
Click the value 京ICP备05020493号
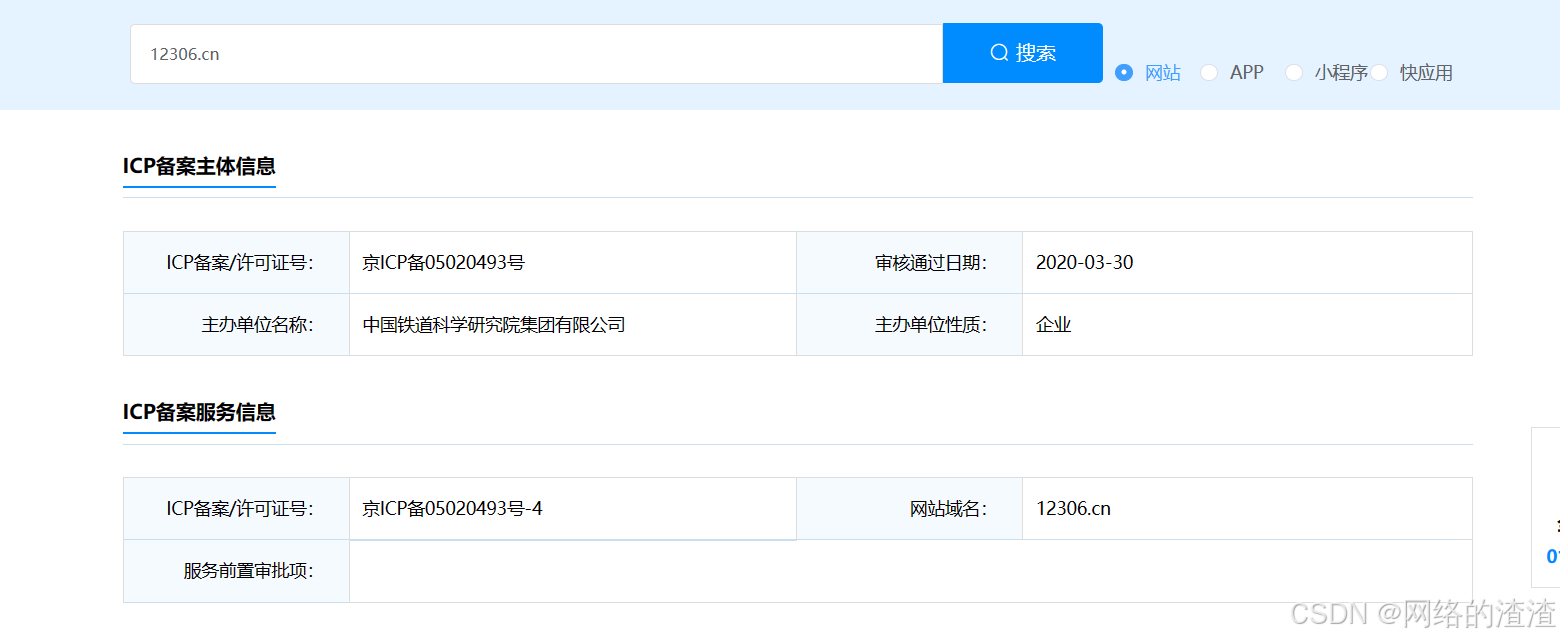pos(444,263)
